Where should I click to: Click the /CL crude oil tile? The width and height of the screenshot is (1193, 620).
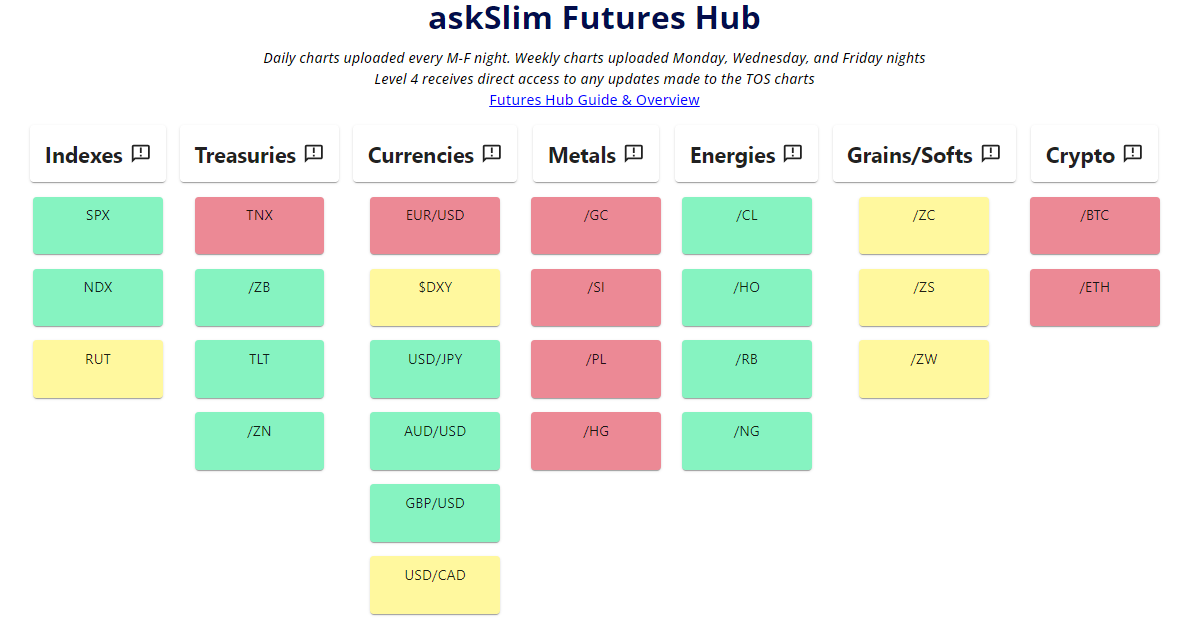tap(746, 225)
